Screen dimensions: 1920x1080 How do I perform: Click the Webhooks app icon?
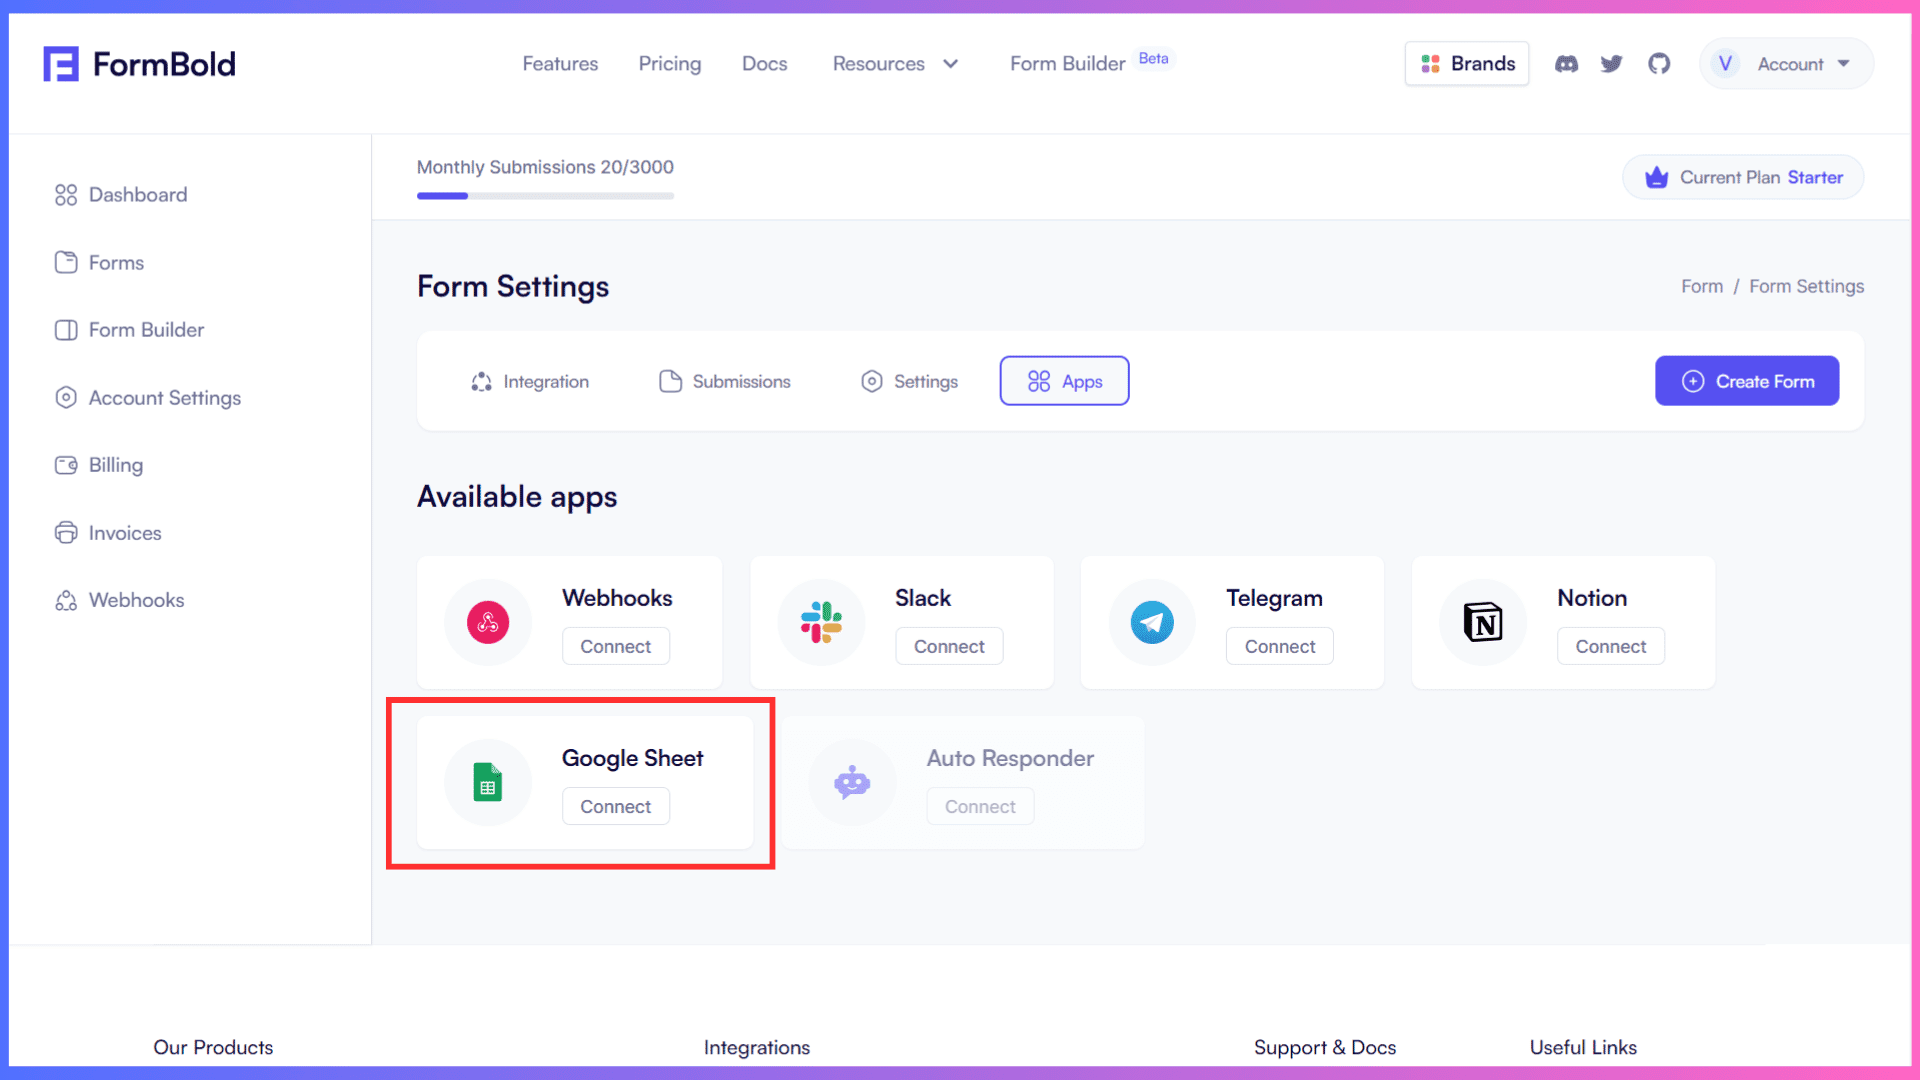(x=488, y=622)
